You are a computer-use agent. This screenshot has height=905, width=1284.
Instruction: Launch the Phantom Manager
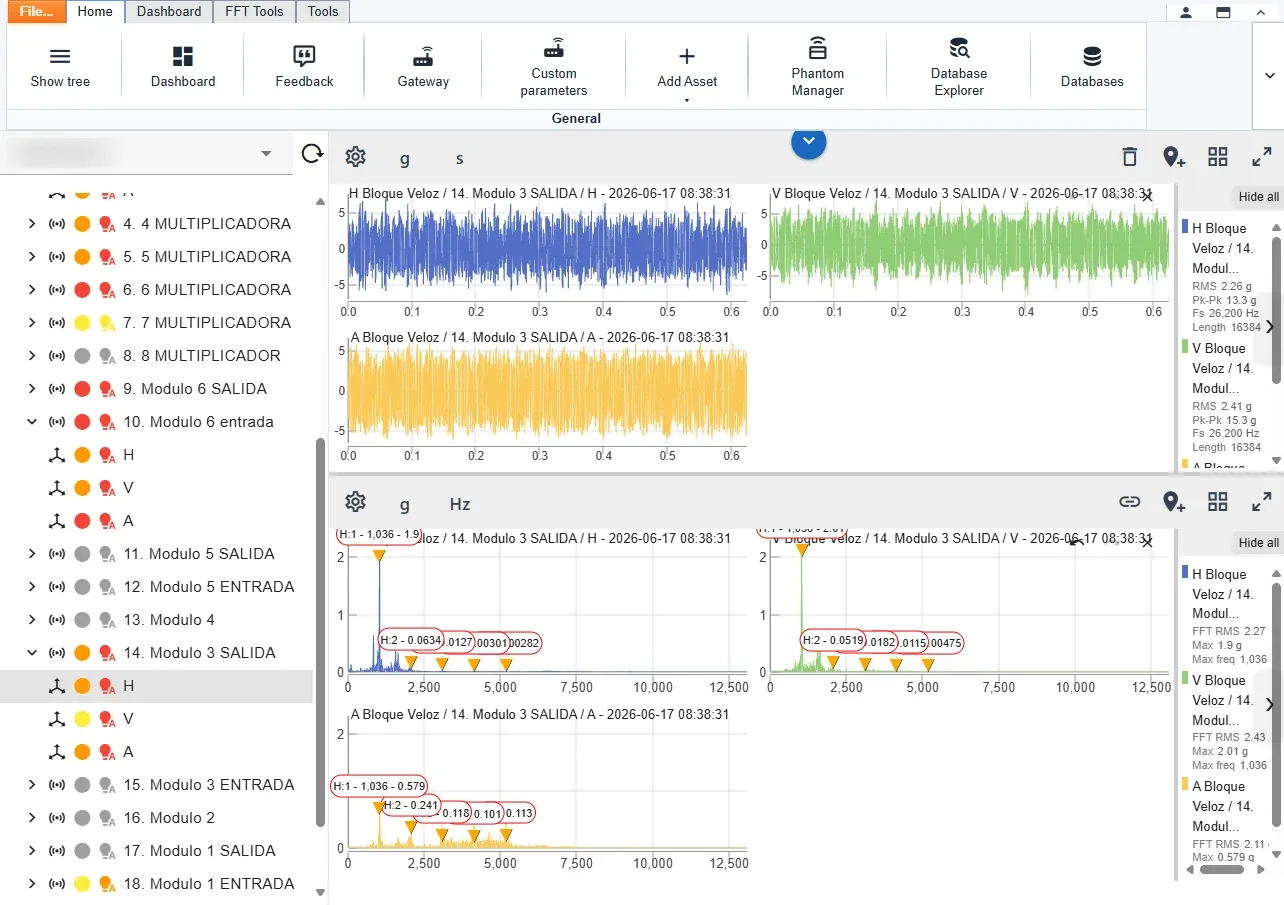(x=817, y=66)
